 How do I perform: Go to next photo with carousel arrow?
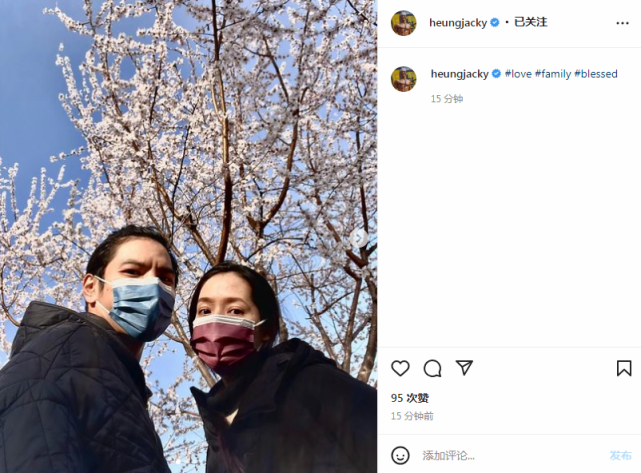359,238
